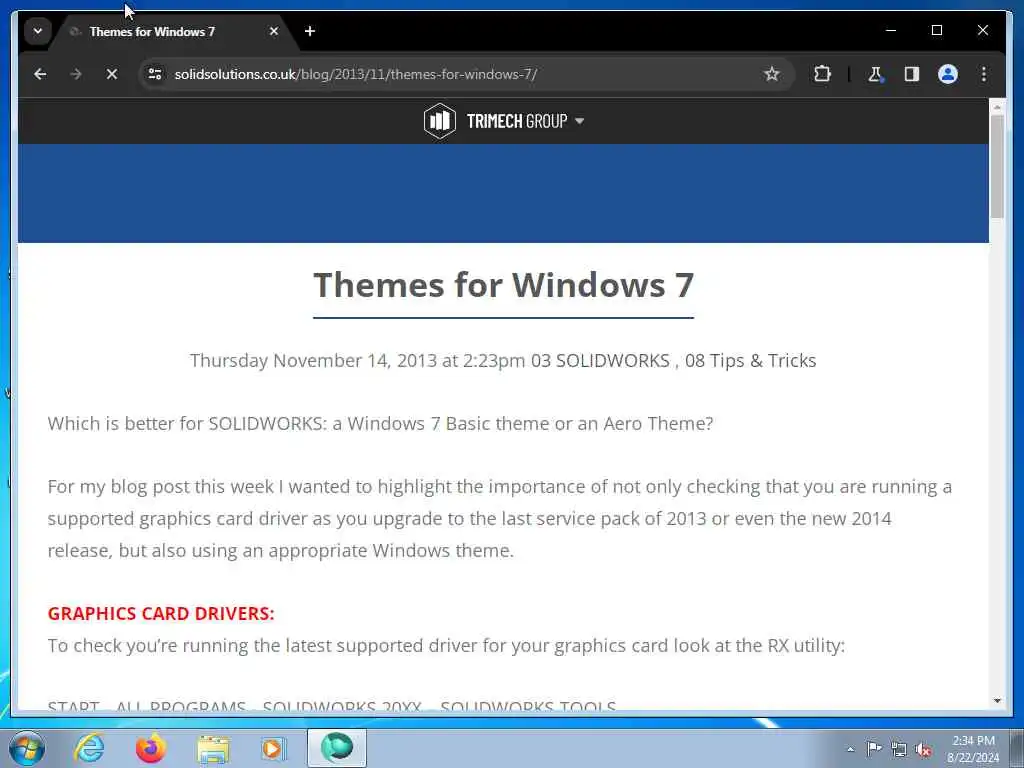Click the scrollbar up arrow
The image size is (1024, 768).
pos(997,106)
